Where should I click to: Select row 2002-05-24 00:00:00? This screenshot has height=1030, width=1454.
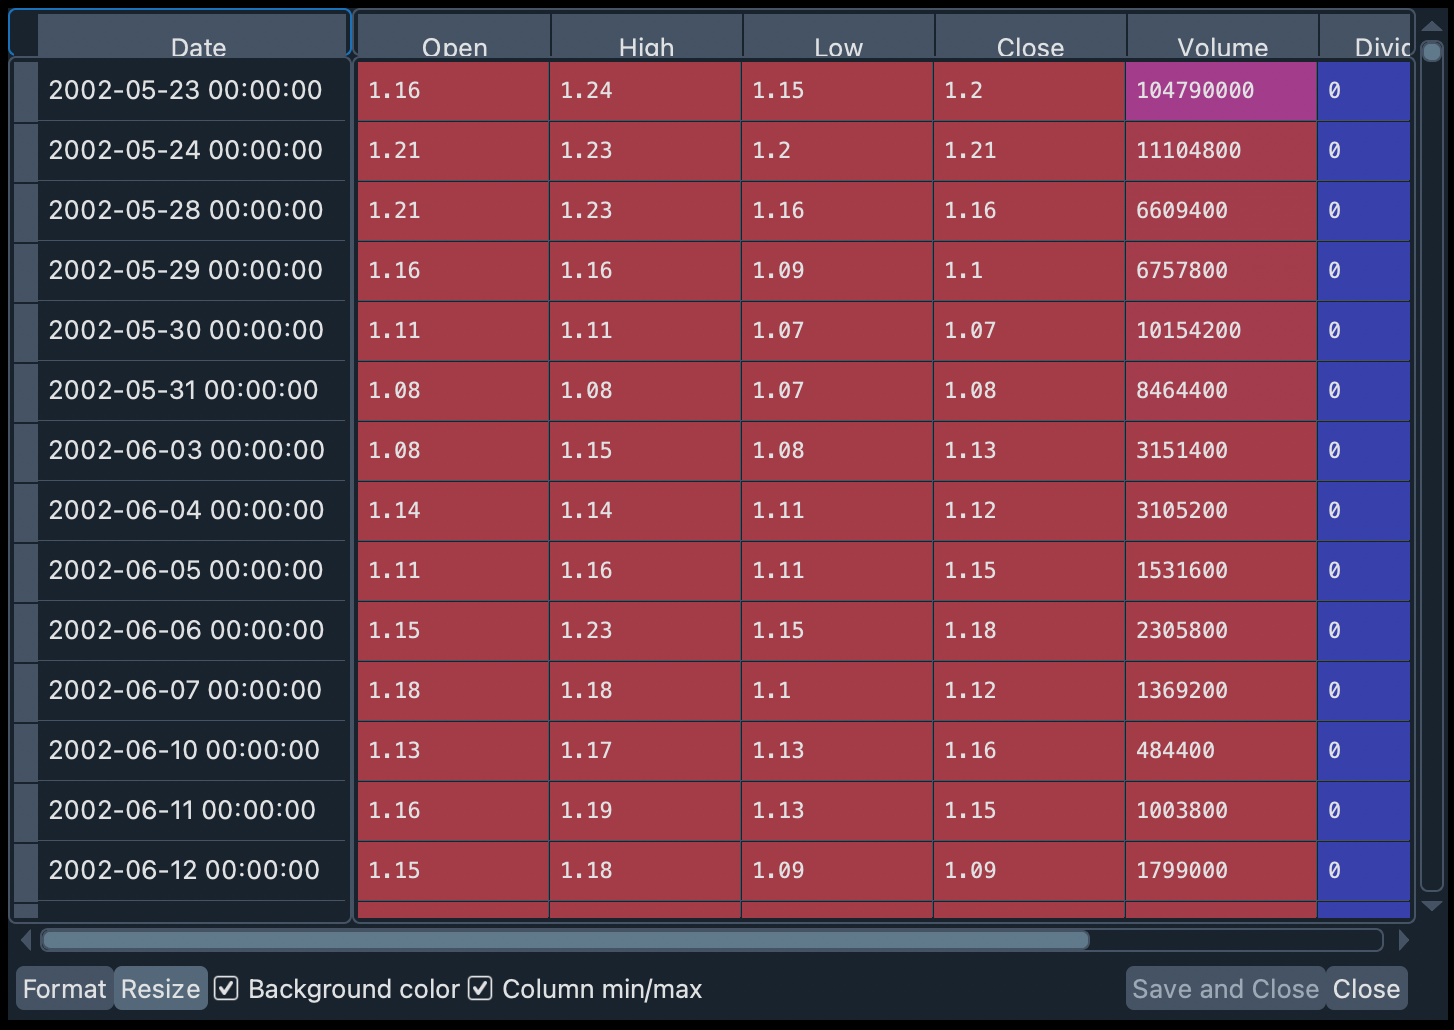(186, 150)
